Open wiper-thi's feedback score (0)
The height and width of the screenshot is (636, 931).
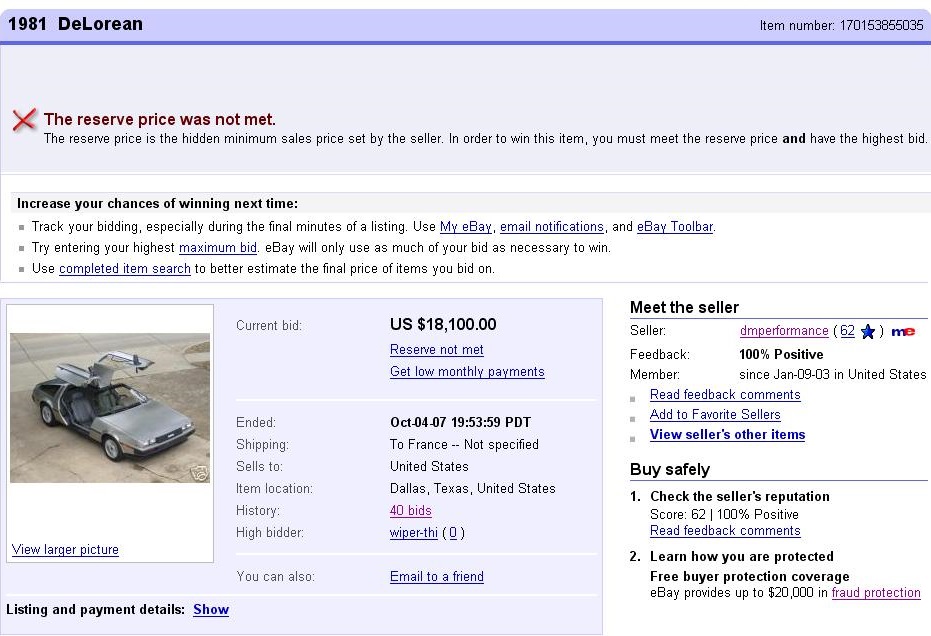[453, 533]
